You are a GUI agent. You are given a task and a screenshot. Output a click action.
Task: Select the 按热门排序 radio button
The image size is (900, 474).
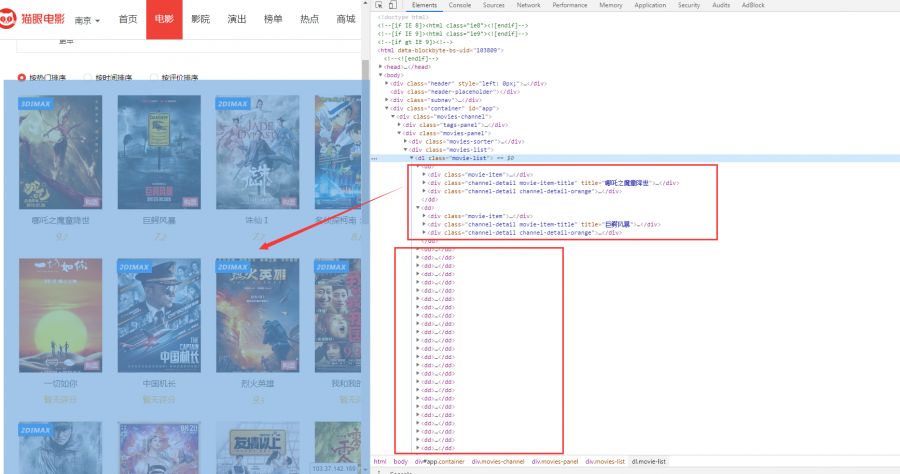pyautogui.click(x=22, y=77)
